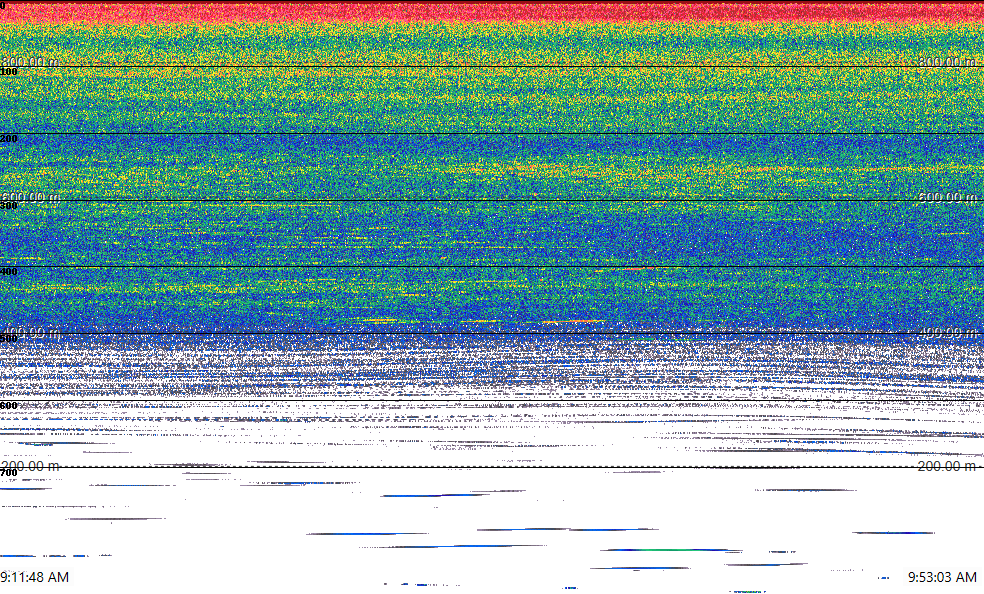This screenshot has height=594, width=984.
Task: Select the 500 depth scale label
Action: coord(9,339)
